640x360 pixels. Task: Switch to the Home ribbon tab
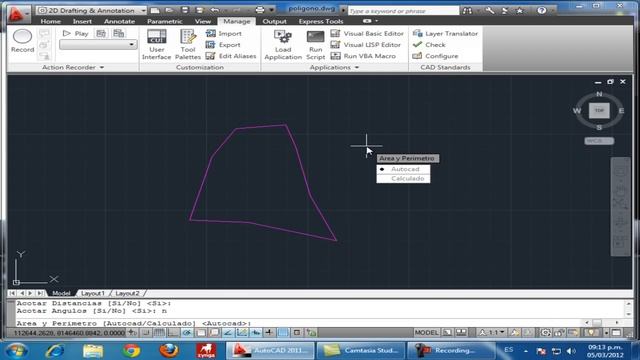pyautogui.click(x=51, y=21)
